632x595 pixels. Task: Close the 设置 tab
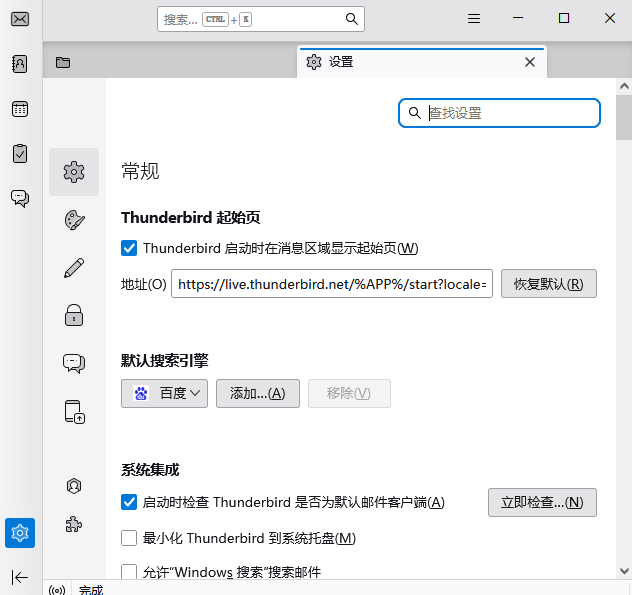[530, 62]
